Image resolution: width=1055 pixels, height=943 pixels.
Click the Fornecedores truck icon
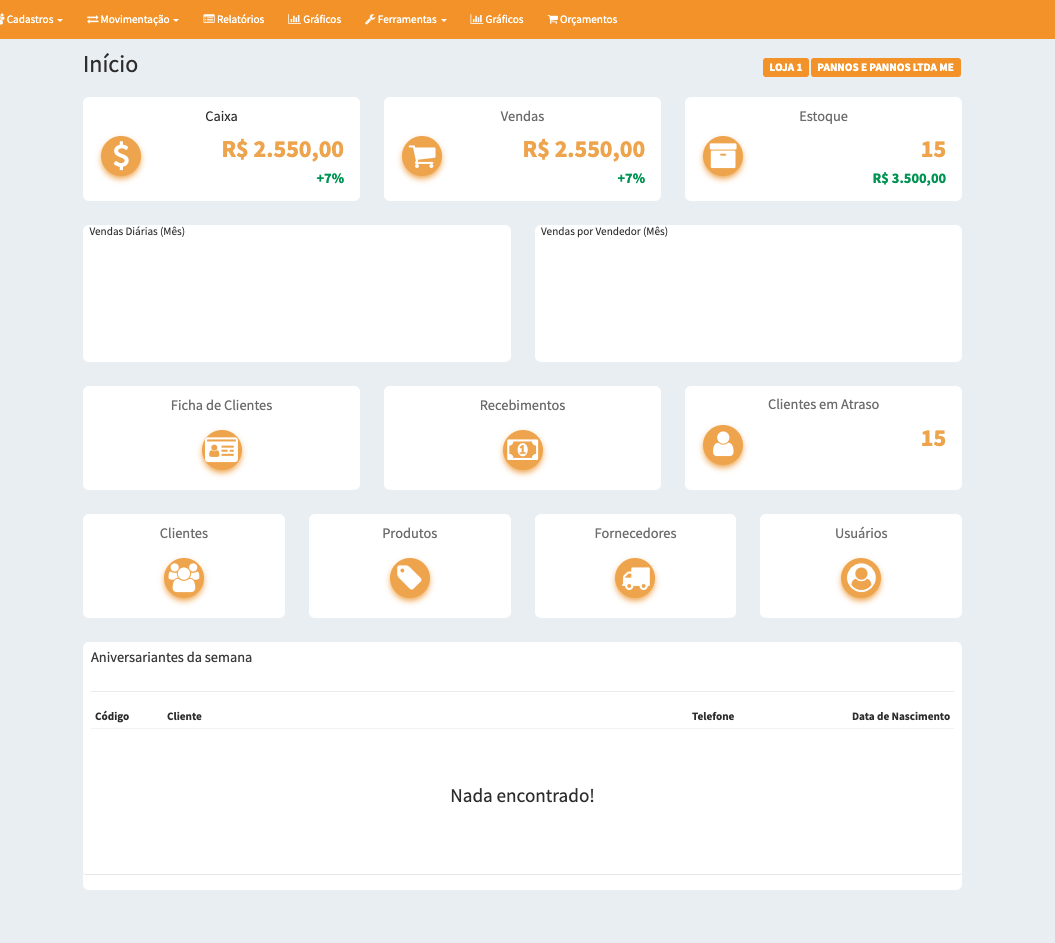pyautogui.click(x=635, y=578)
